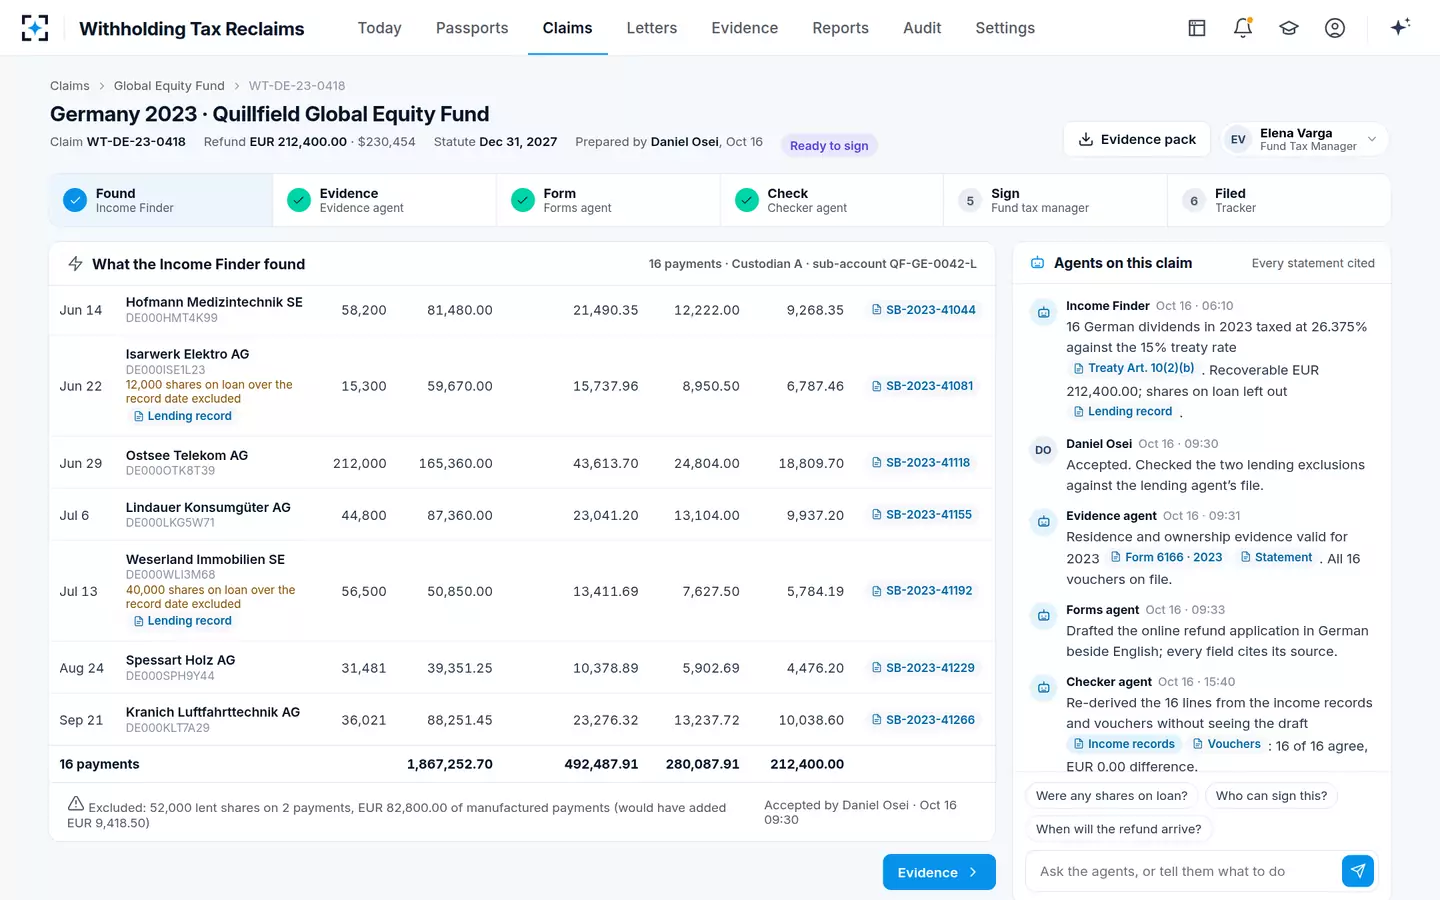The height and width of the screenshot is (900, 1440).
Task: Click the Income Finder agent avatar
Action: coord(1043,312)
